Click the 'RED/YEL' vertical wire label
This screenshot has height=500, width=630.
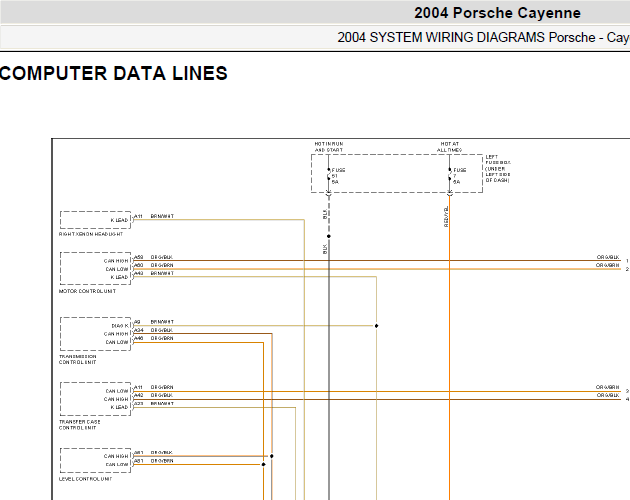point(446,217)
